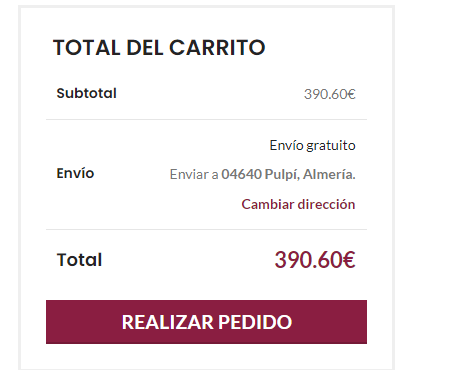
Task: Click the divider line below Subtotal row
Action: pyautogui.click(x=206, y=119)
